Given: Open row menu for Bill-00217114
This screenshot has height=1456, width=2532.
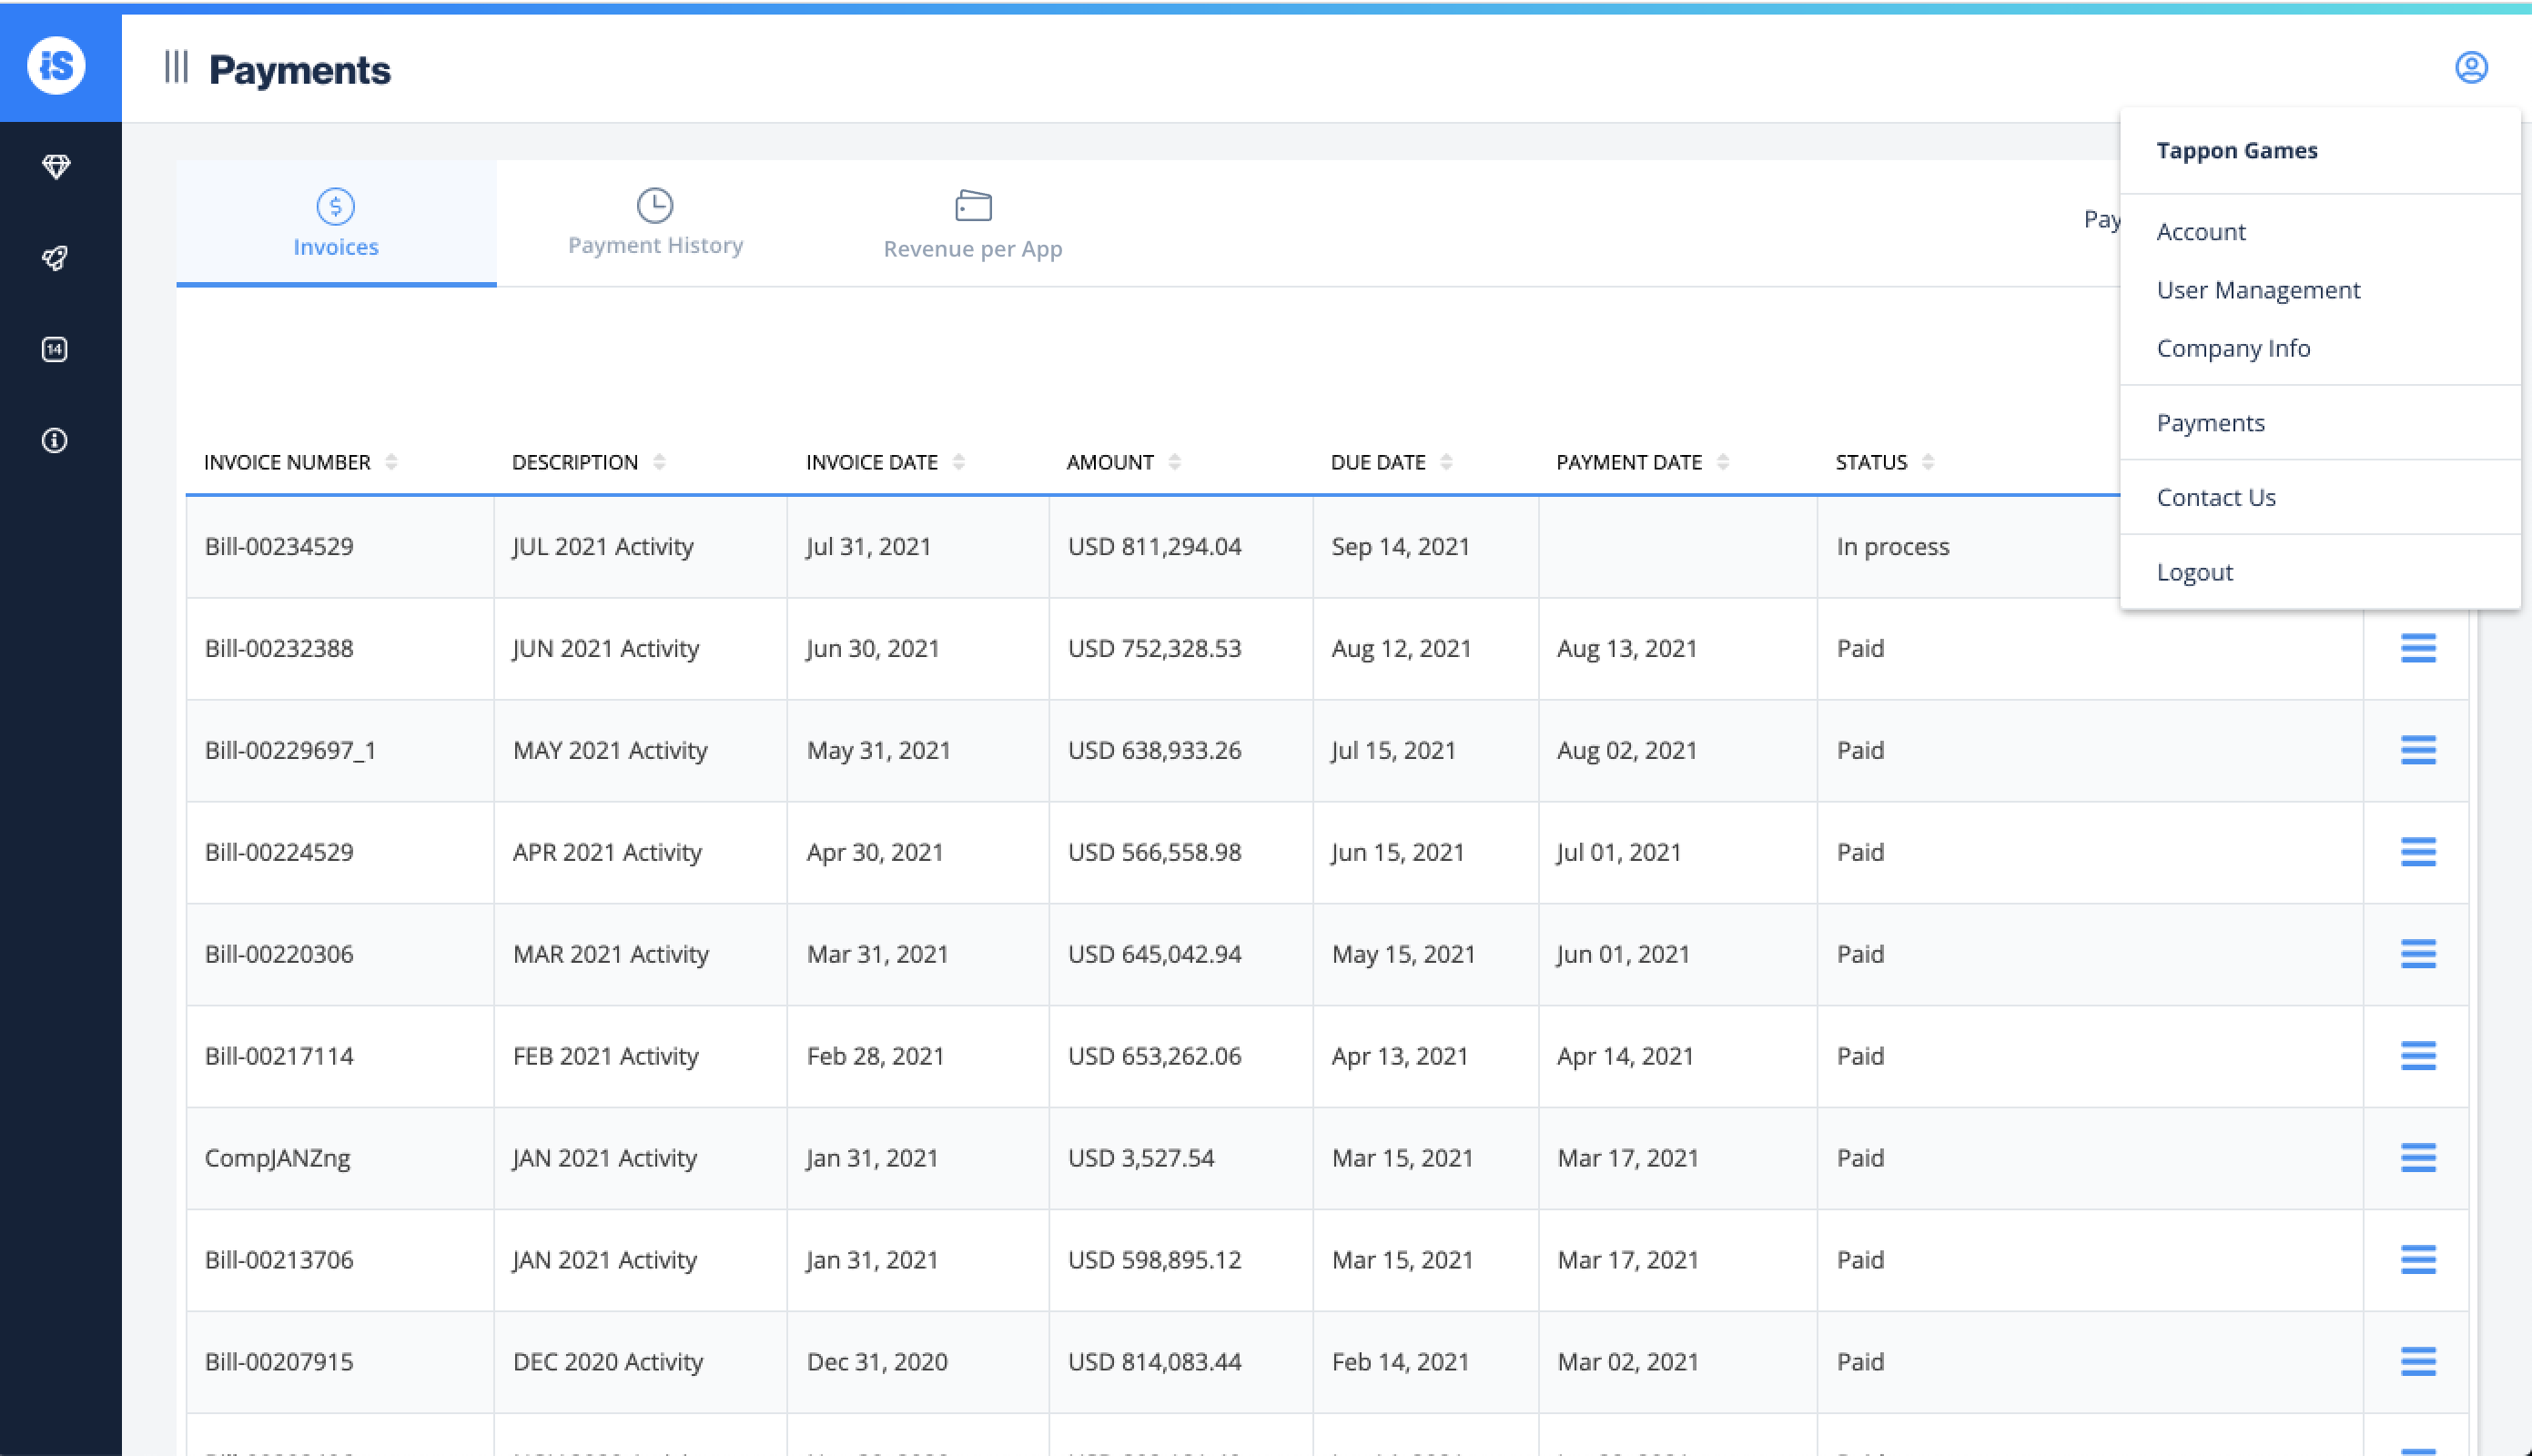Looking at the screenshot, I should coord(2418,1056).
